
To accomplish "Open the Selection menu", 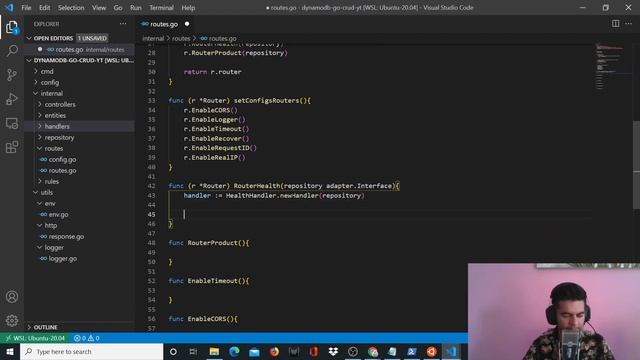I will [71, 8].
